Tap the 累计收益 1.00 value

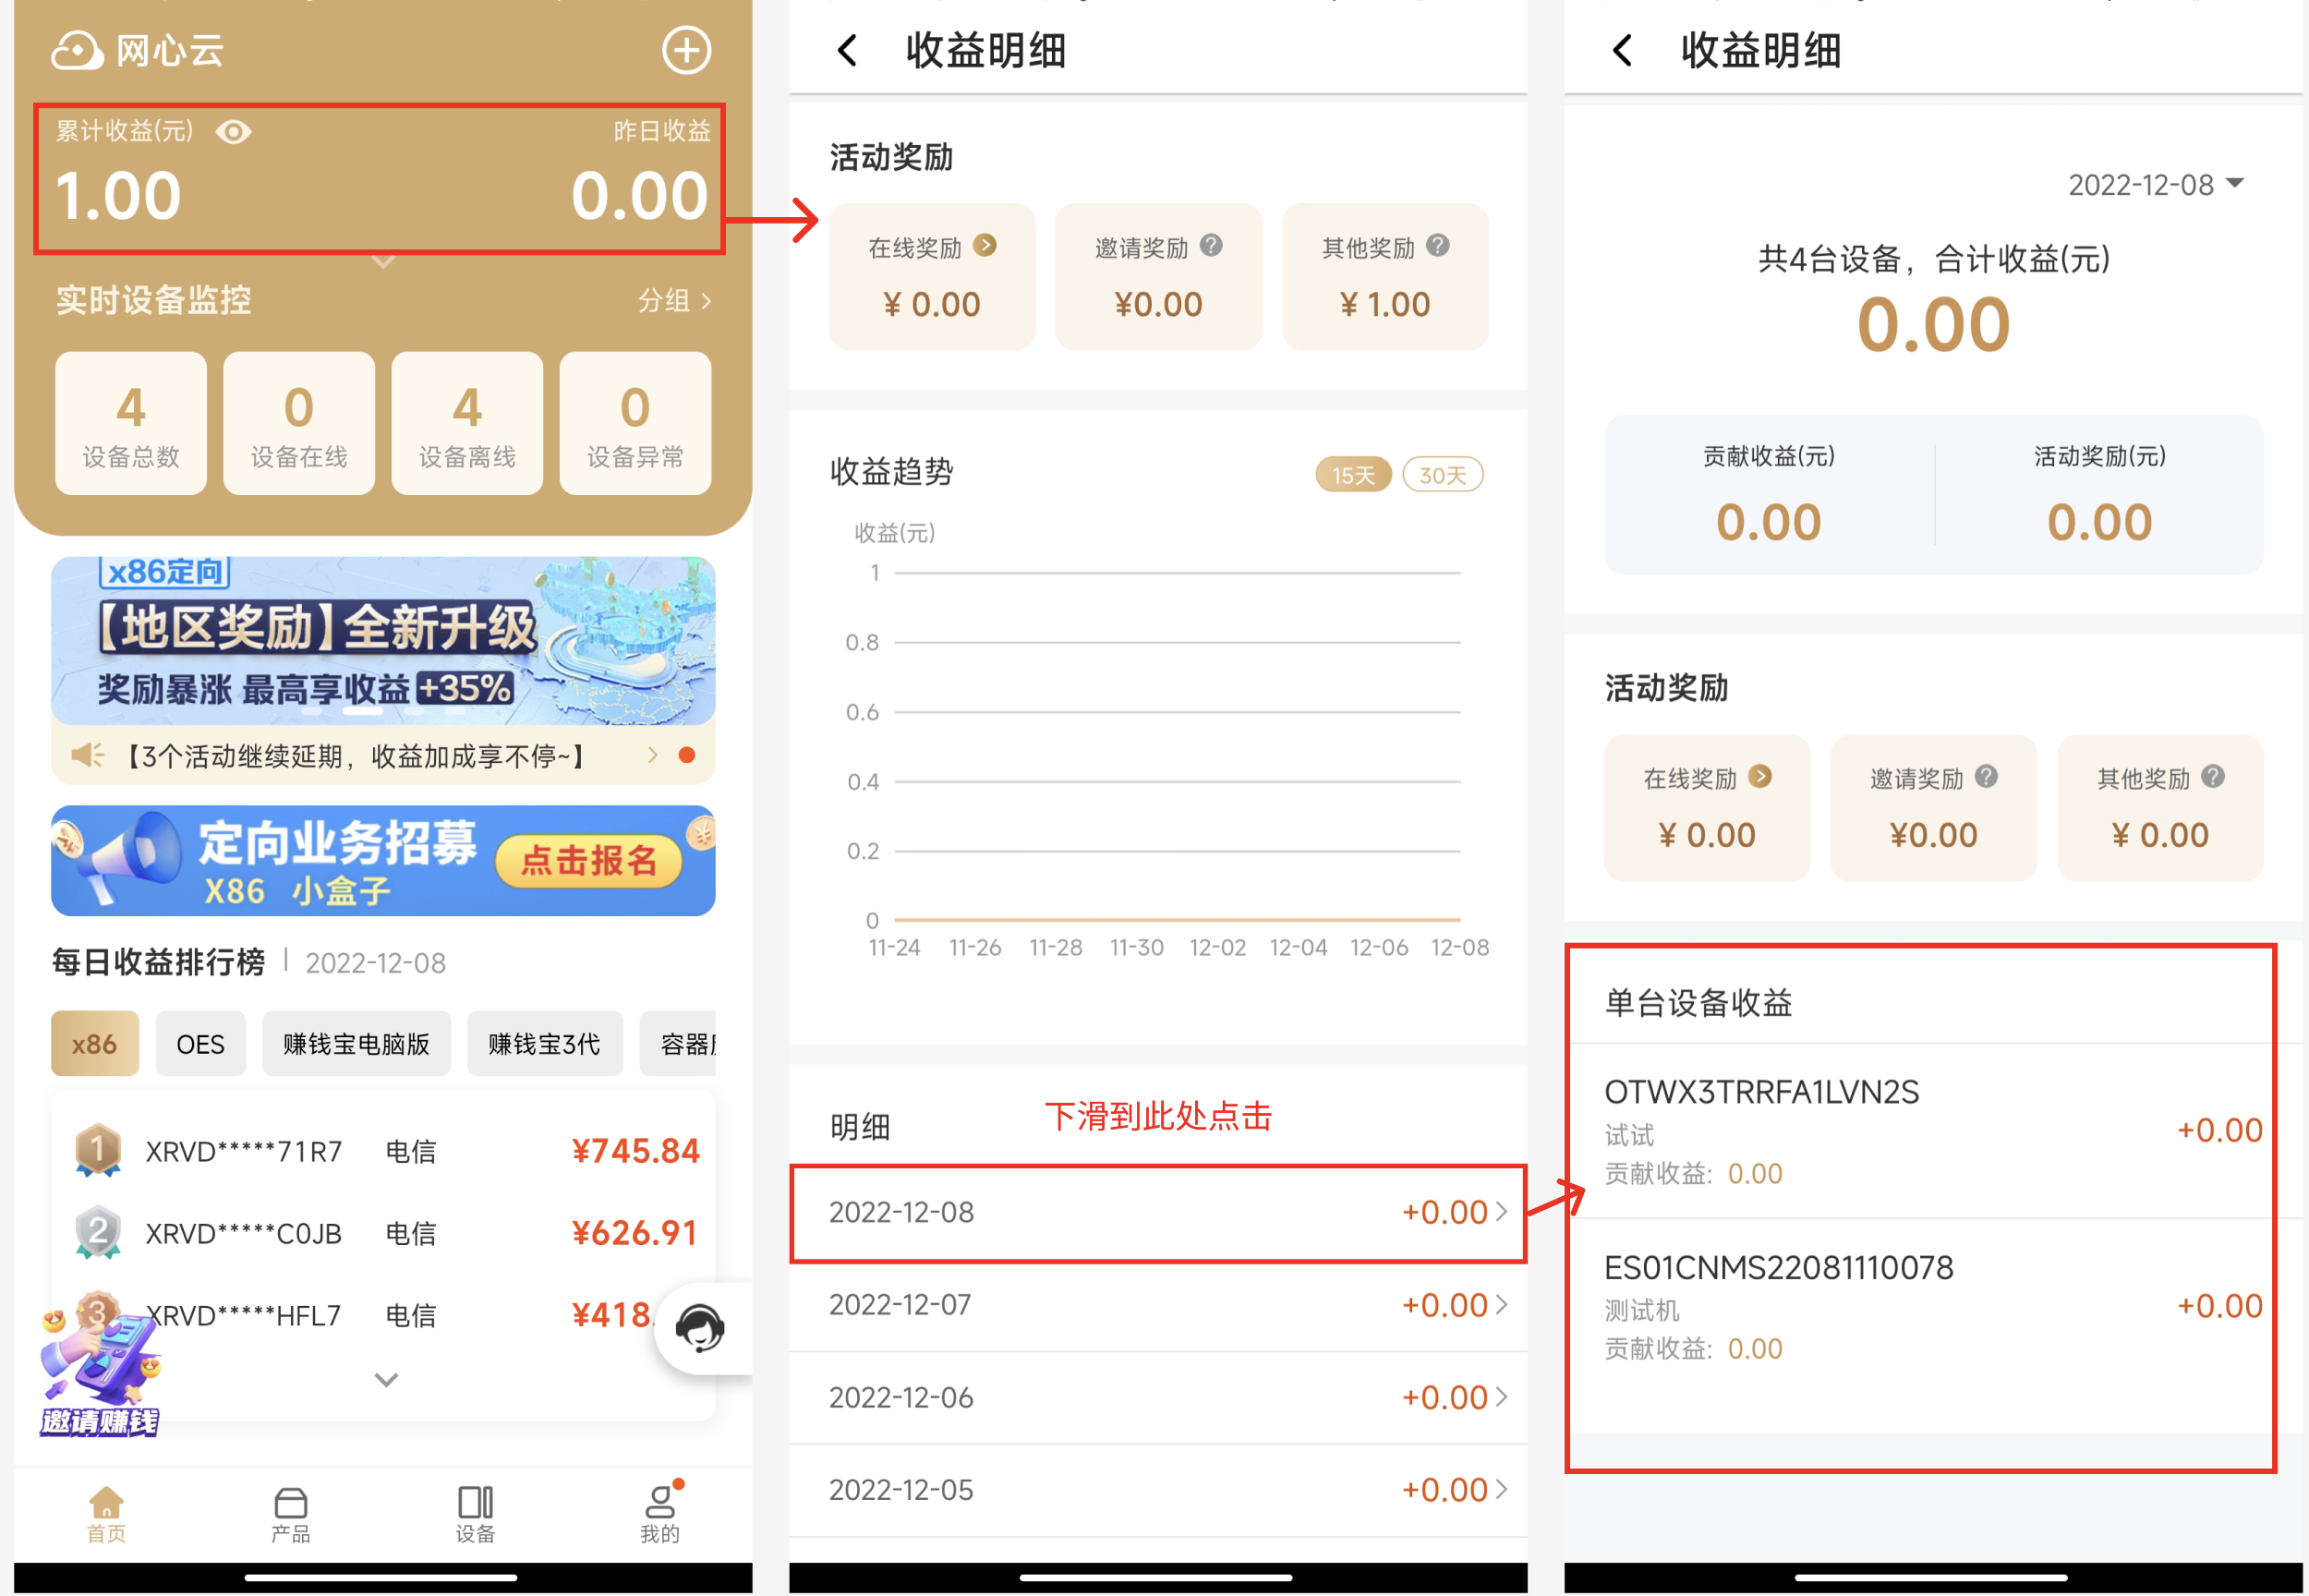(118, 195)
